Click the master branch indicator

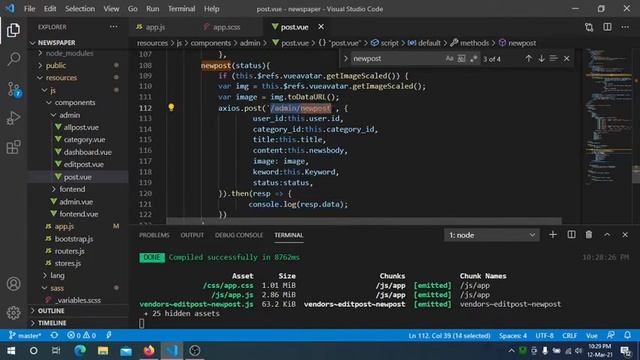(25, 336)
